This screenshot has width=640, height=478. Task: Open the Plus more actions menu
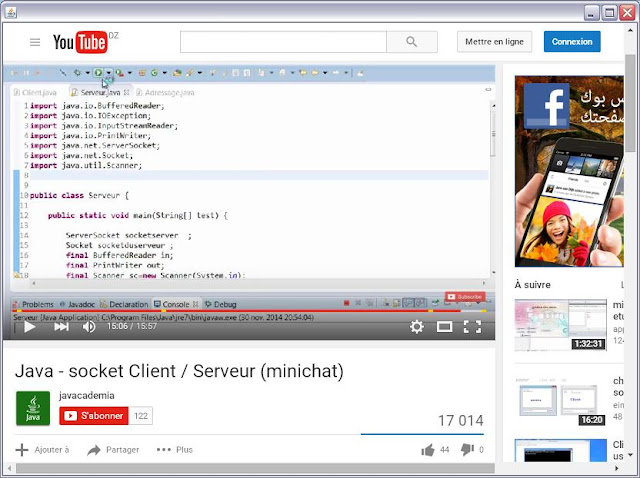click(x=175, y=450)
